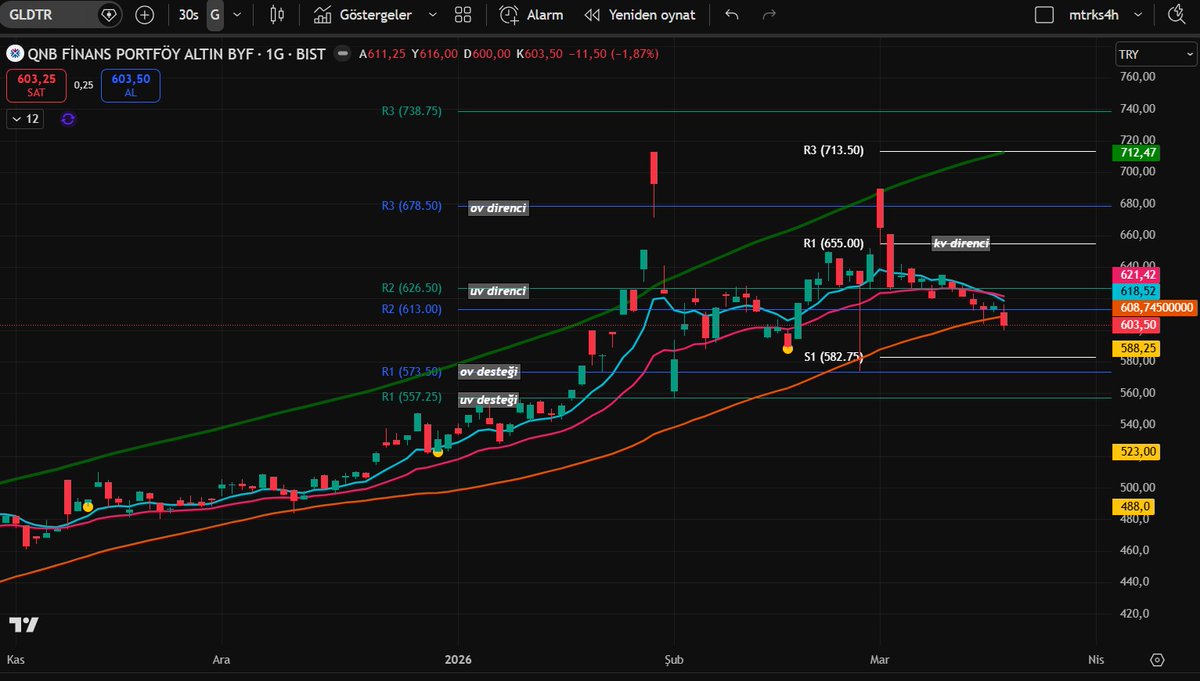This screenshot has width=1200, height=681.
Task: Click the yellow marker dot before 2026
Action: click(x=438, y=452)
